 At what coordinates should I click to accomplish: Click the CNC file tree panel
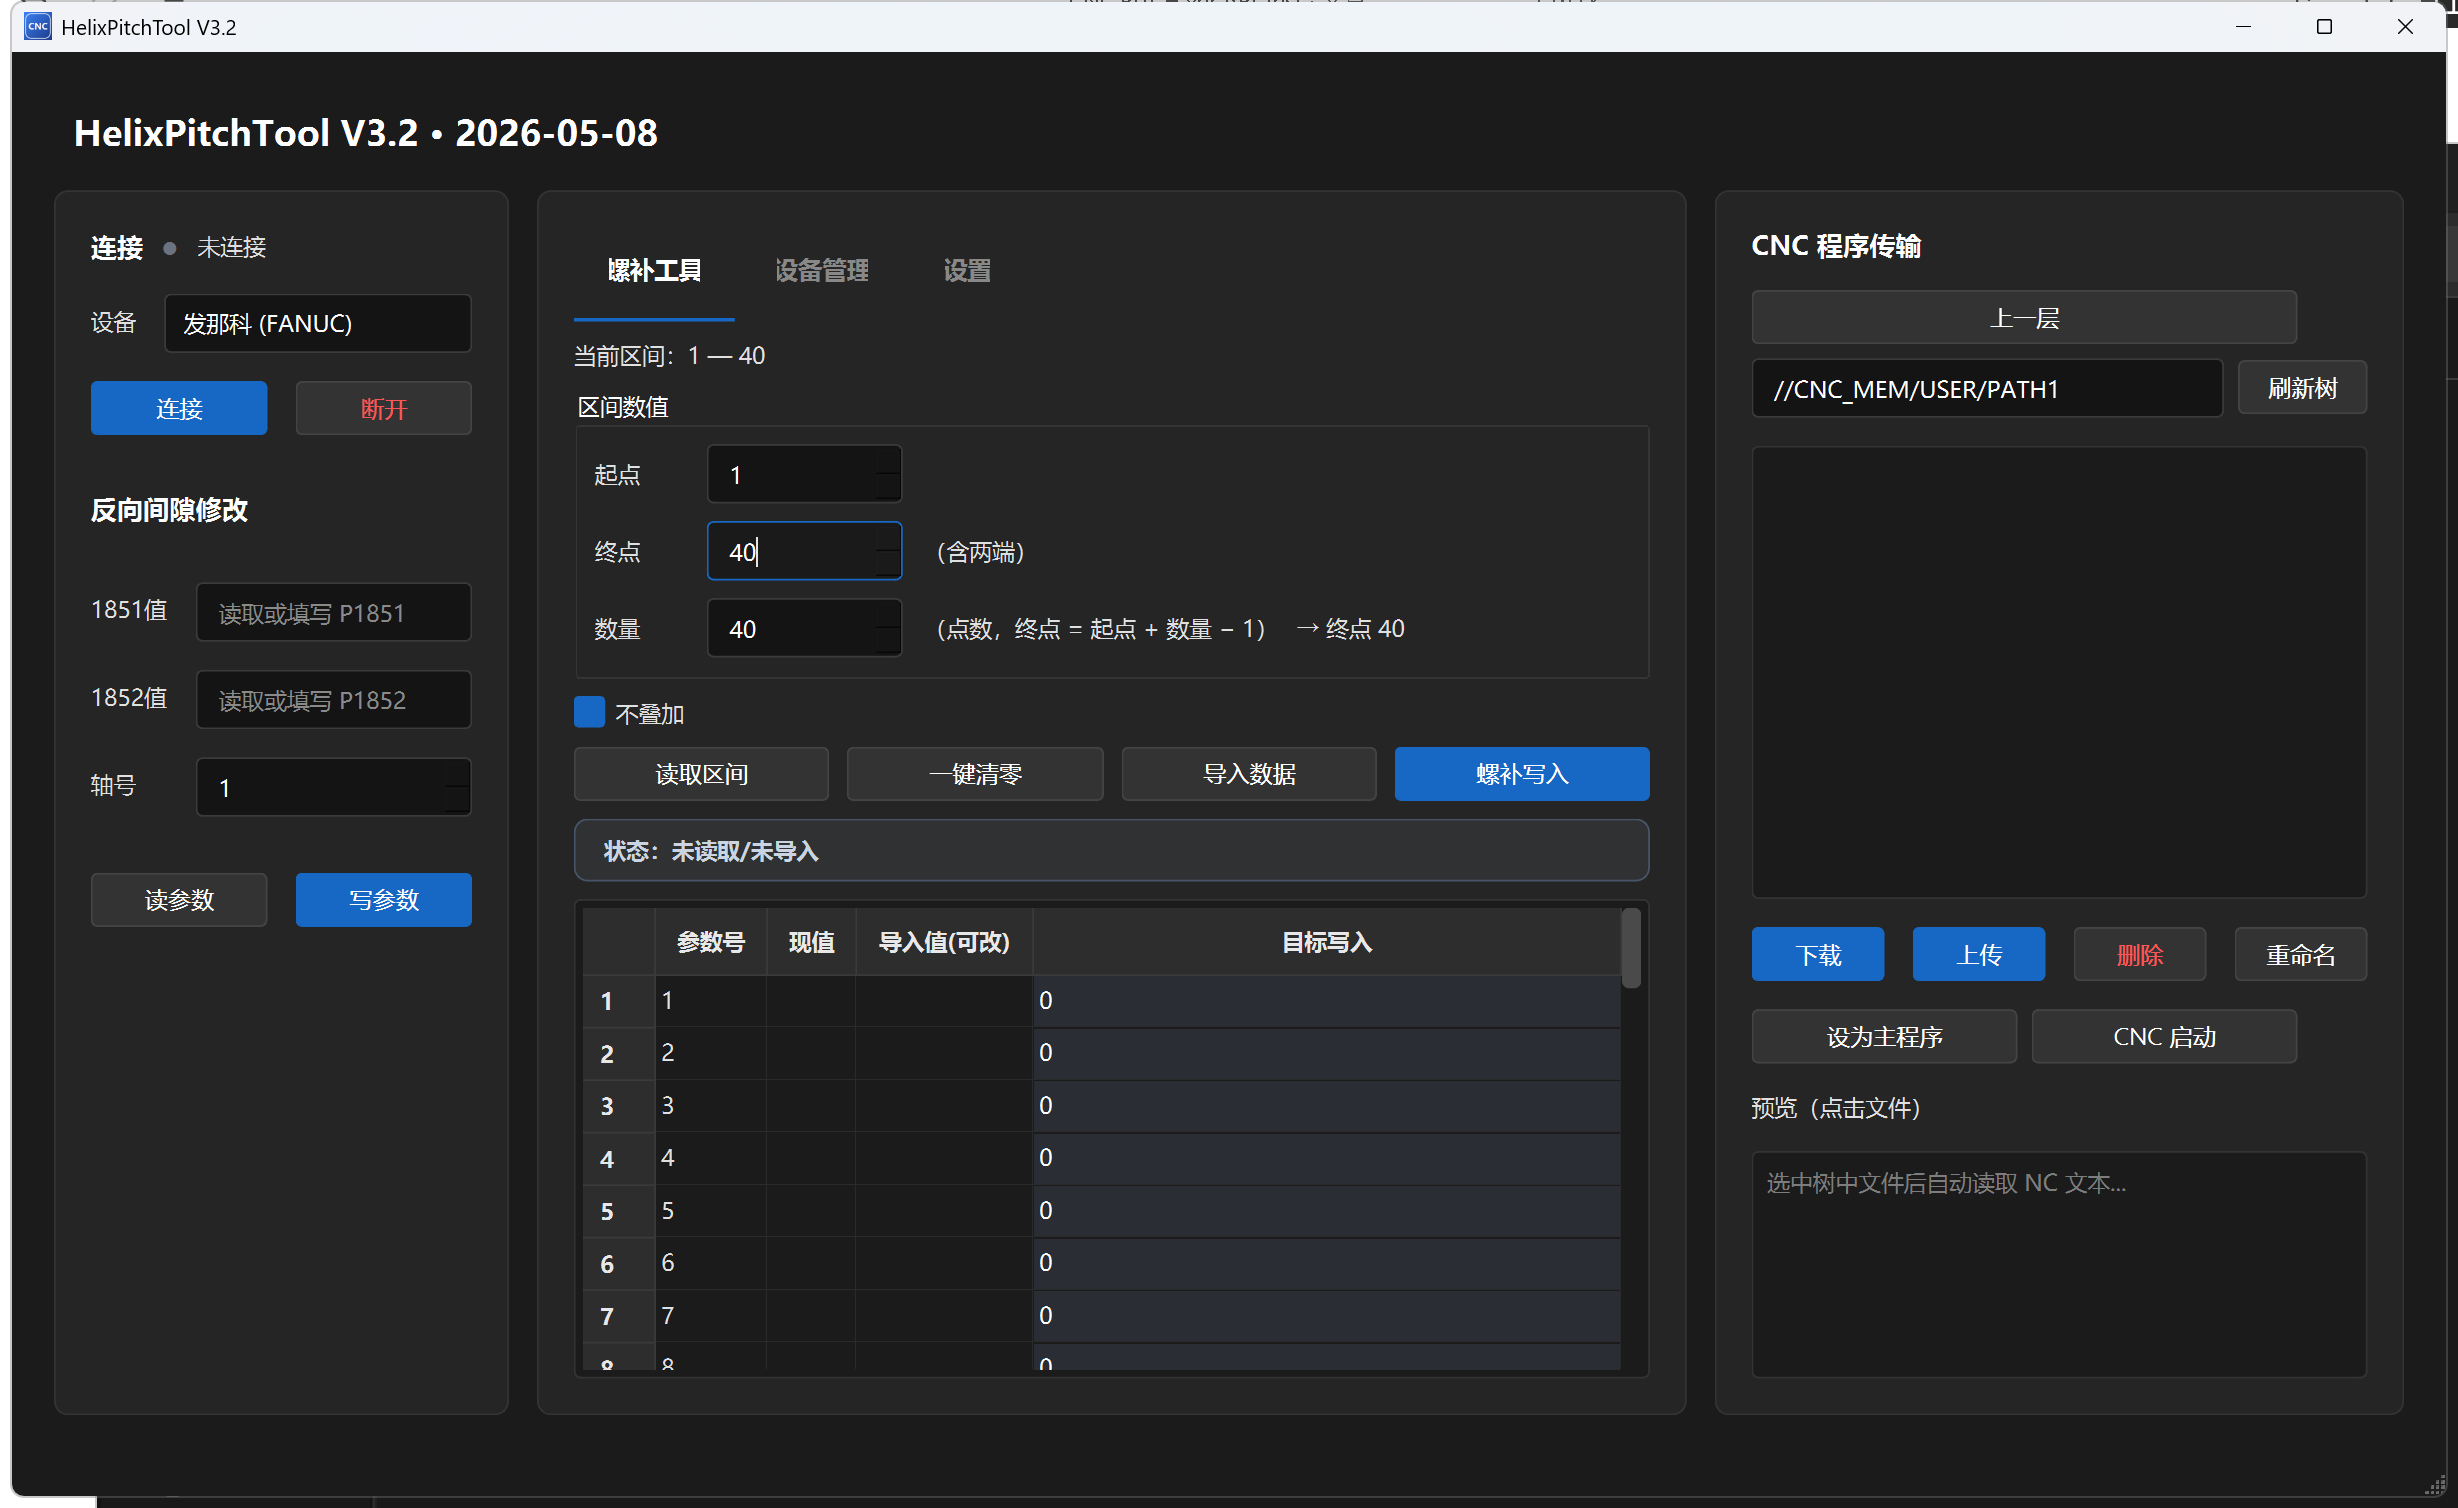pos(2059,672)
